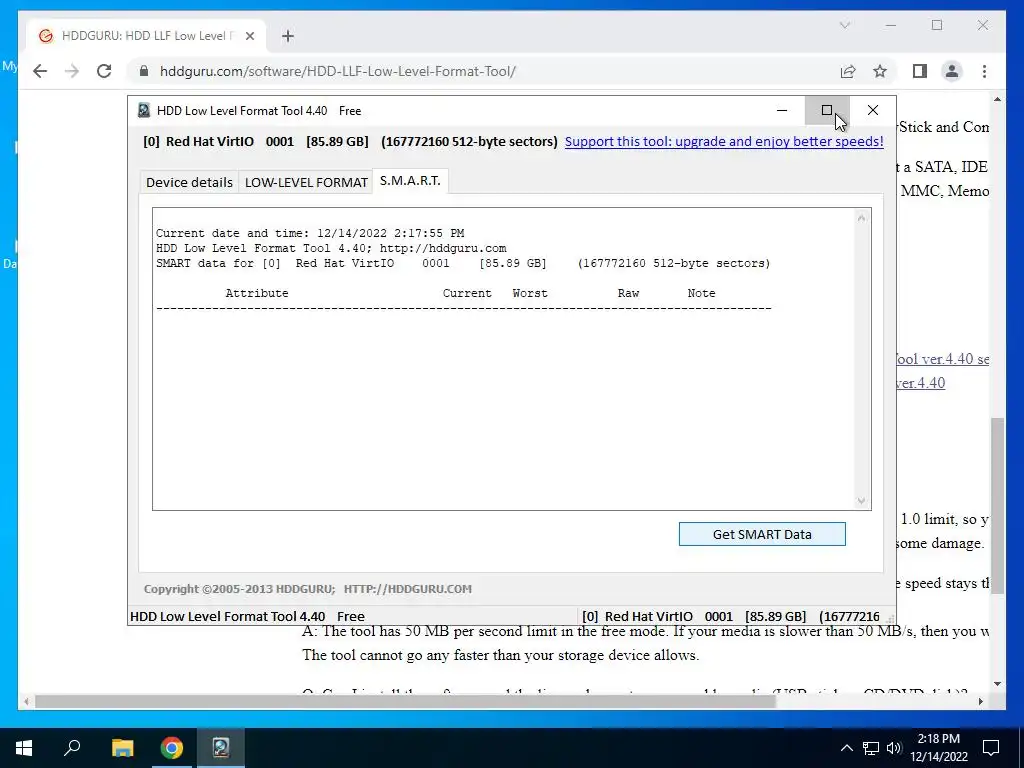Select HDD LLF tool taskbar icon
Screen dimensions: 1024x768
[221, 748]
